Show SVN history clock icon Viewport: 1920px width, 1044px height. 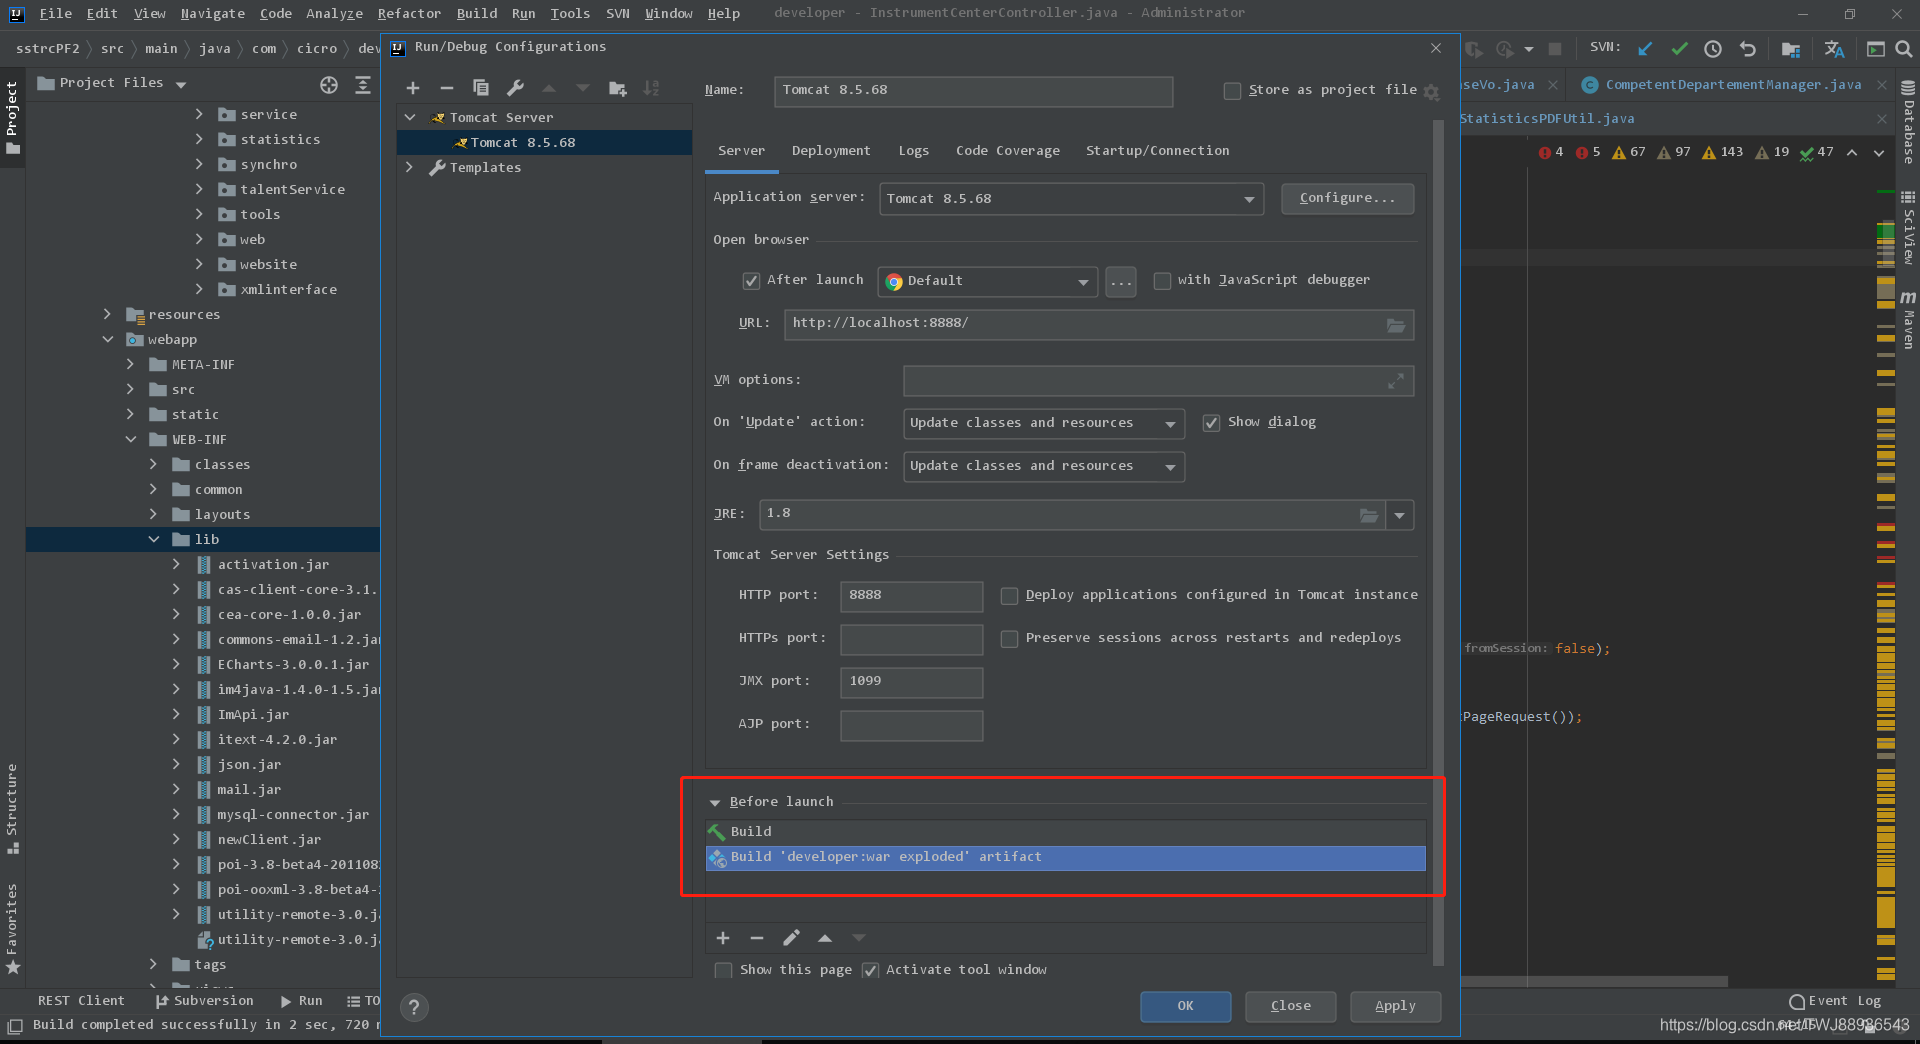coord(1713,48)
